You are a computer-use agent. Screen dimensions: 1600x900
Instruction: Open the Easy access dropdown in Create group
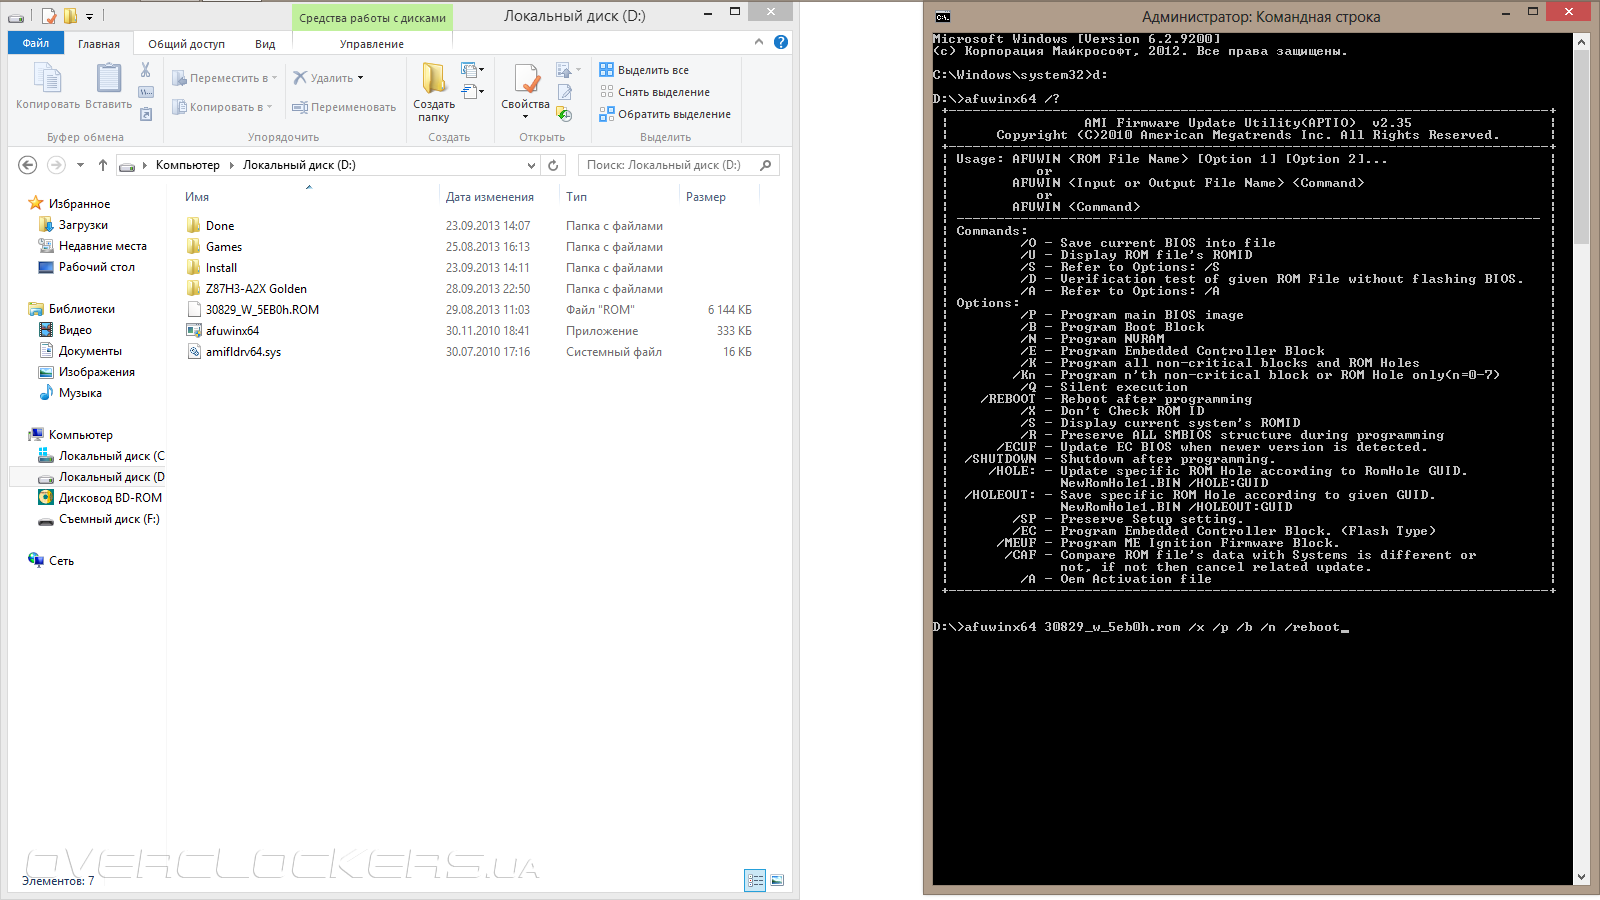click(x=473, y=92)
